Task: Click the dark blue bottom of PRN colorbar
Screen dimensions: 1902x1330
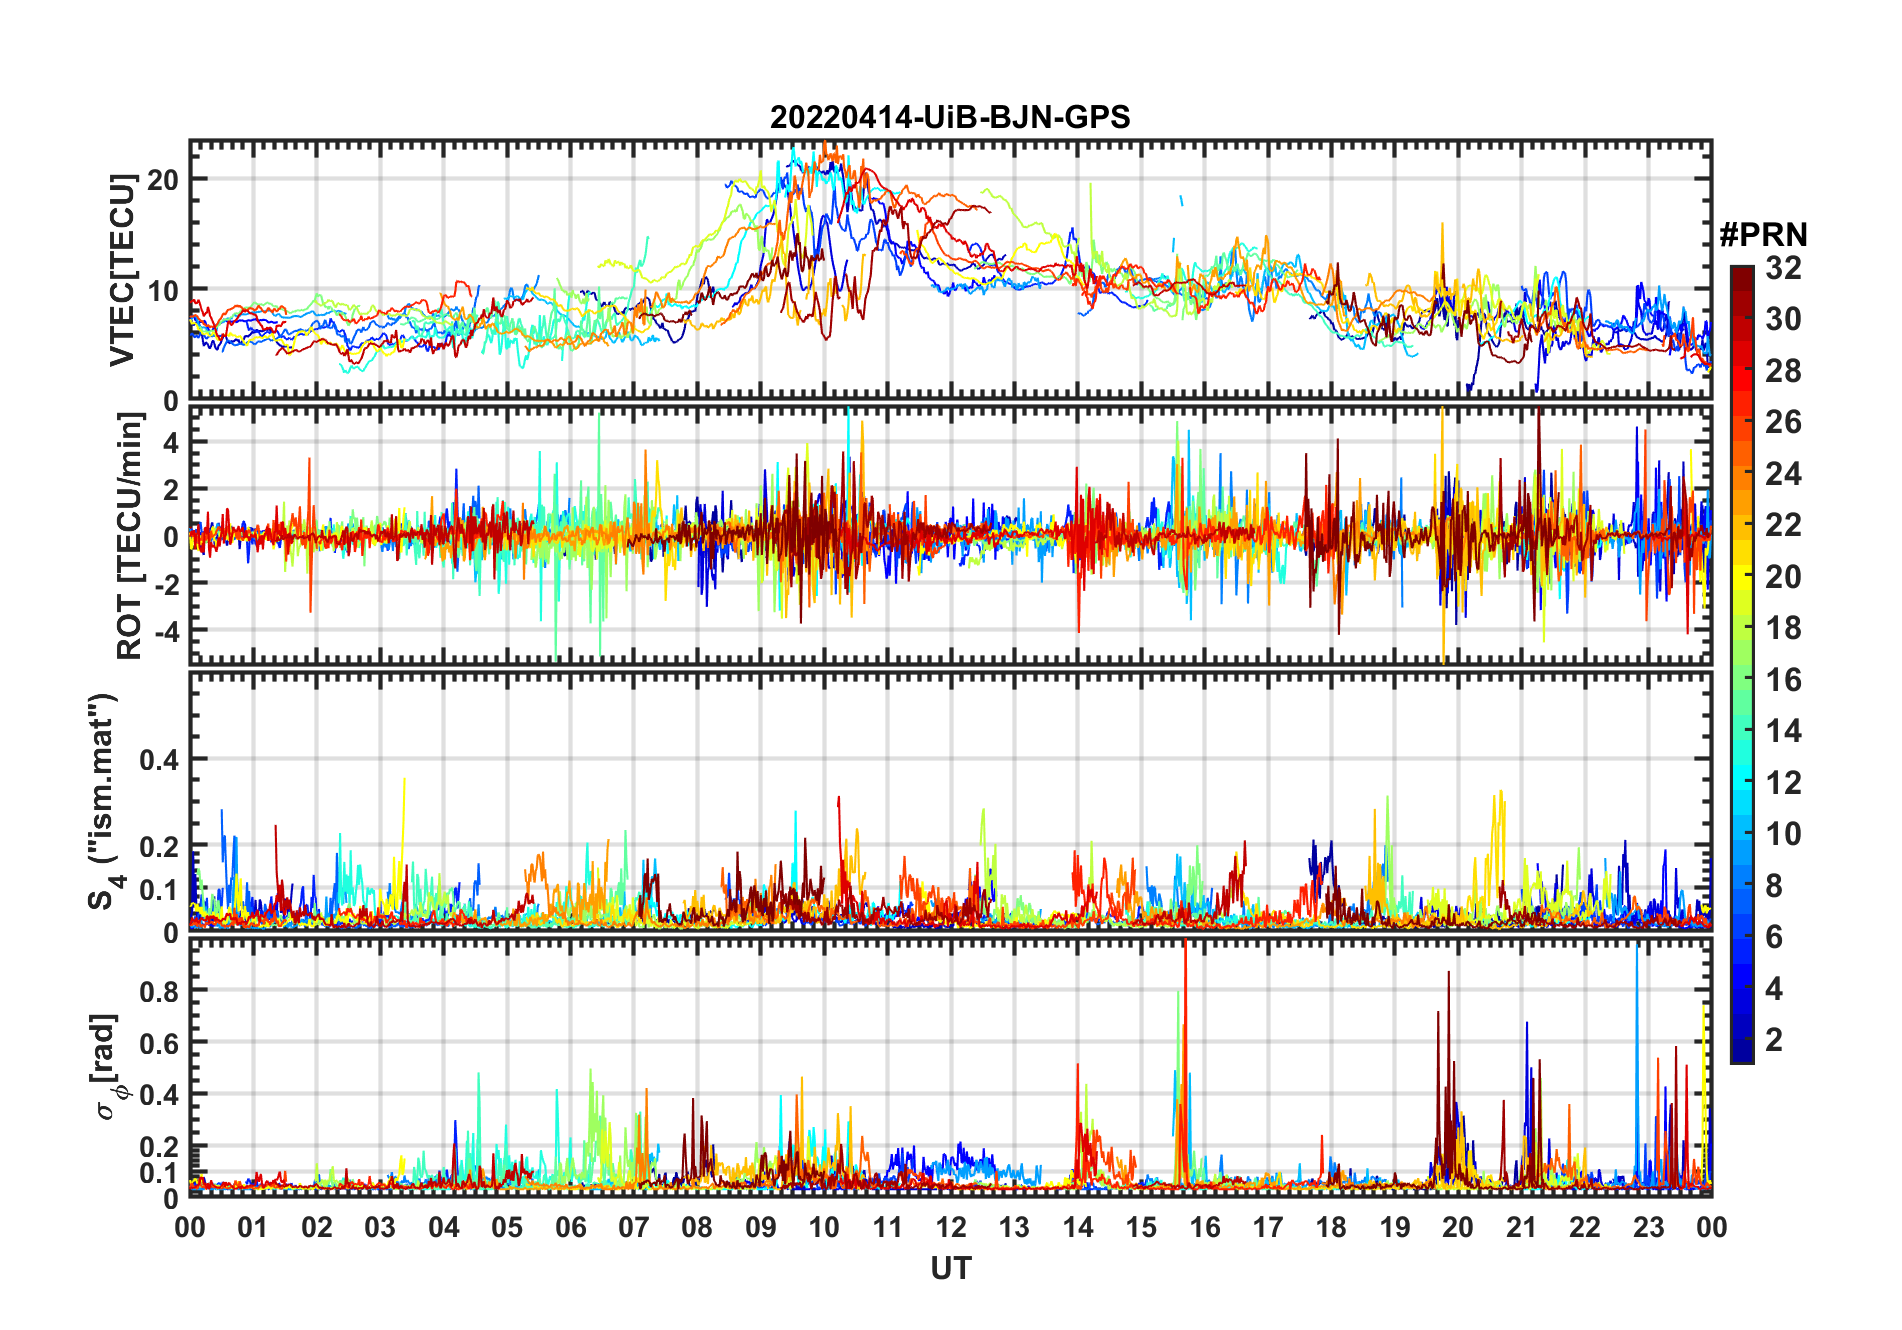Action: click(1742, 1052)
